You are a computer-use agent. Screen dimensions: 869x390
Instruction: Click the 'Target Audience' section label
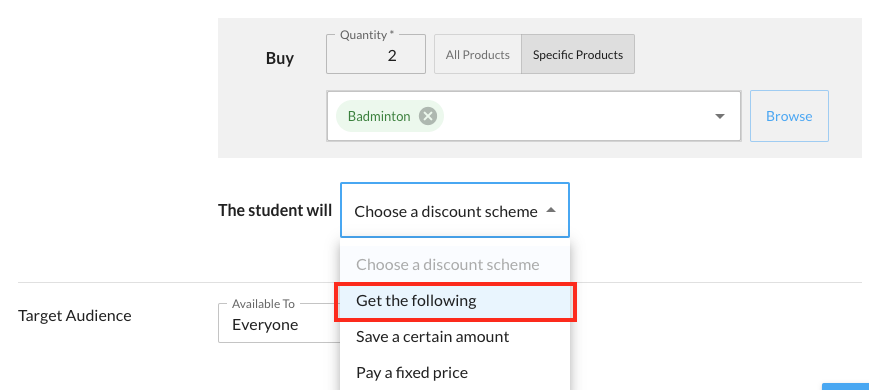(75, 316)
